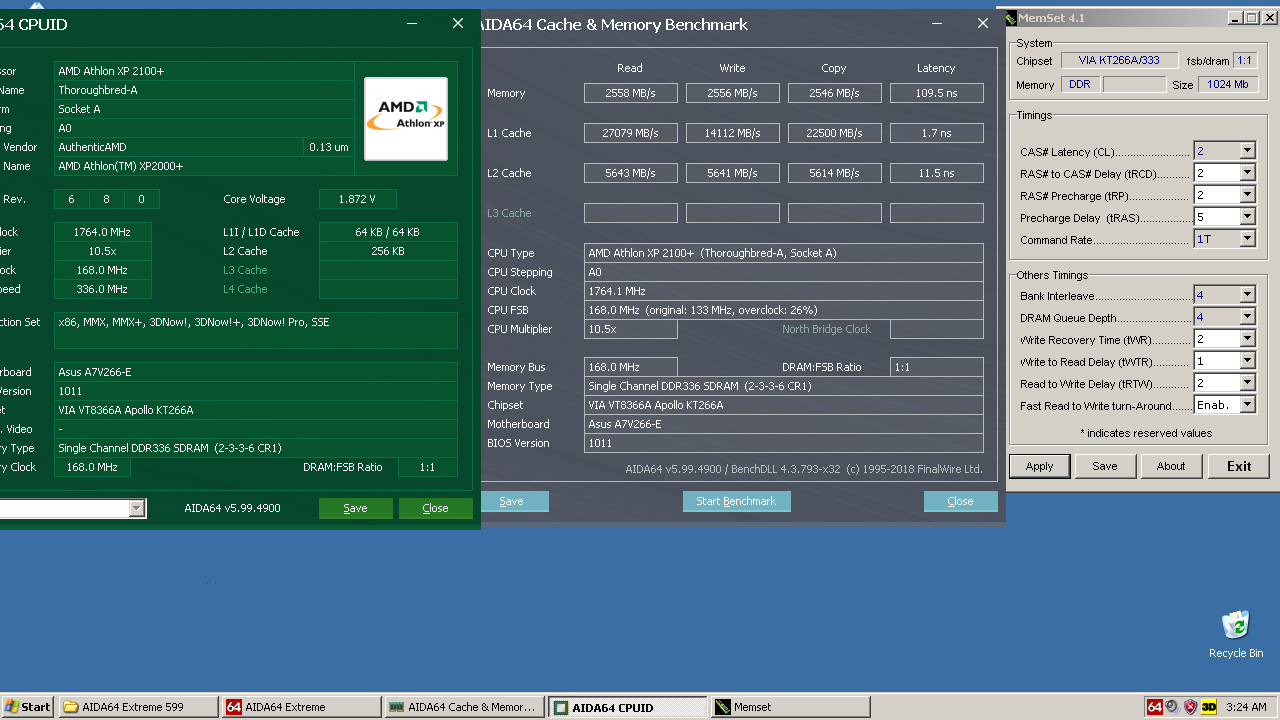
Task: Click the 0.13 um process value
Action: click(x=329, y=147)
